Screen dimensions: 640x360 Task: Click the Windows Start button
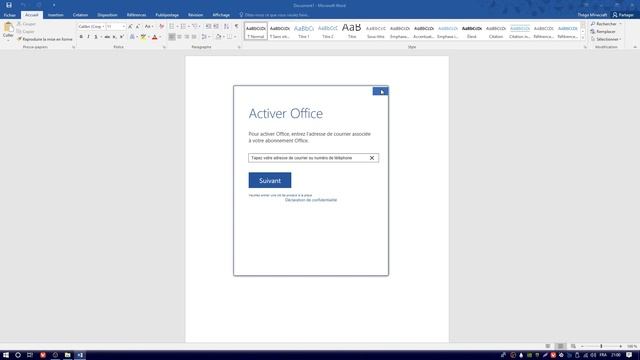point(6,355)
